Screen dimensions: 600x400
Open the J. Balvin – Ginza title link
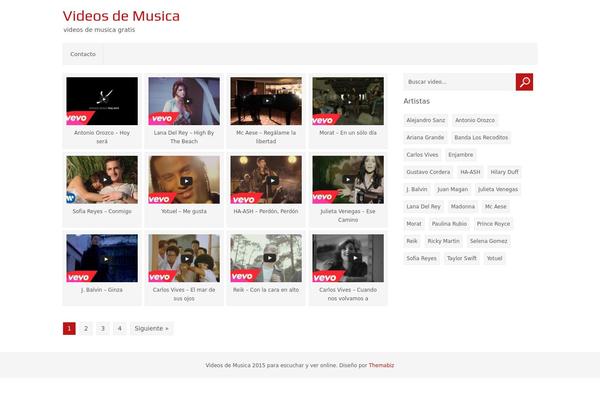click(x=102, y=290)
